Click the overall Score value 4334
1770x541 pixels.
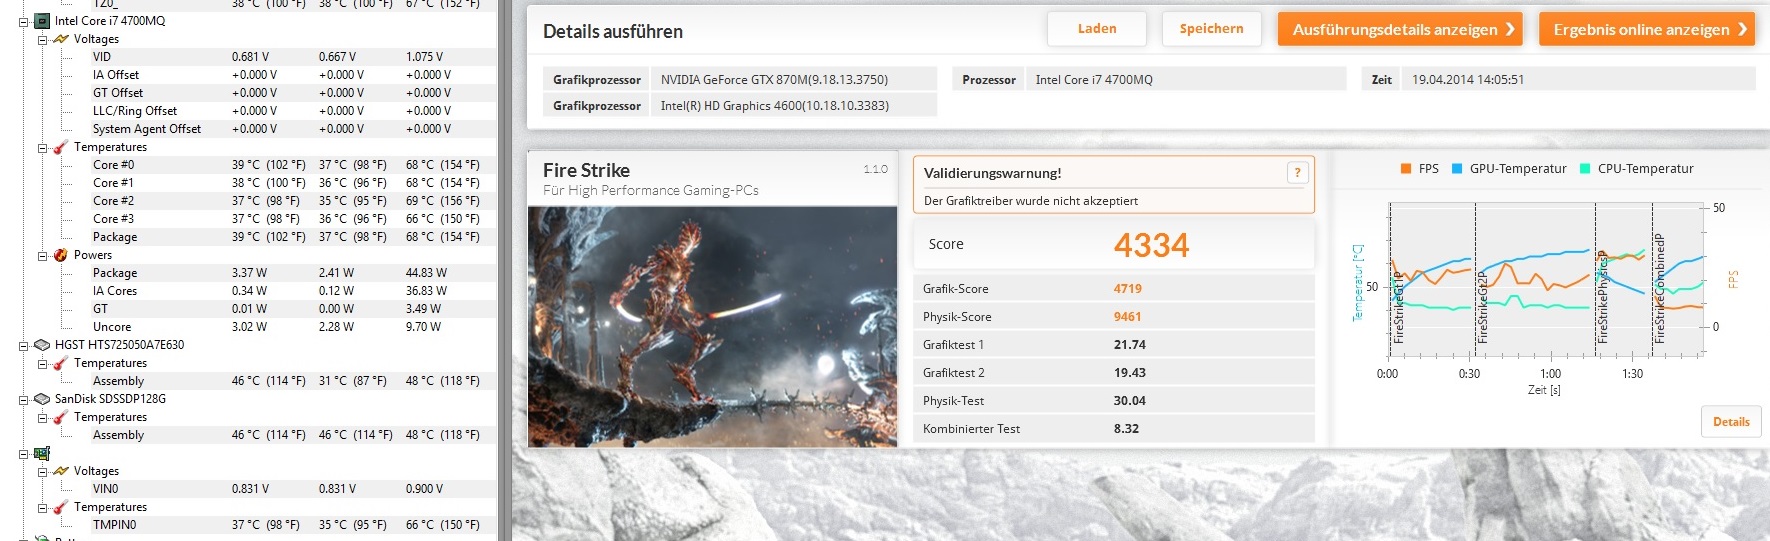pos(1151,245)
